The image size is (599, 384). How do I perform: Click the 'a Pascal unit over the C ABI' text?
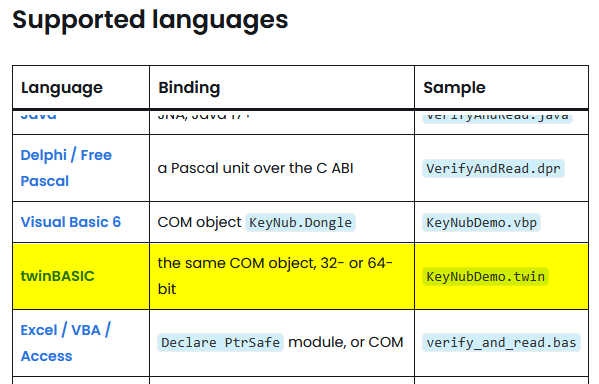[x=256, y=168]
